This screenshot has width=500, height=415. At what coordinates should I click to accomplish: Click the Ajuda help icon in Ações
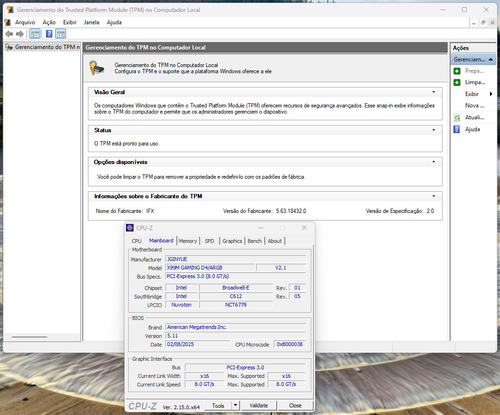(457, 129)
